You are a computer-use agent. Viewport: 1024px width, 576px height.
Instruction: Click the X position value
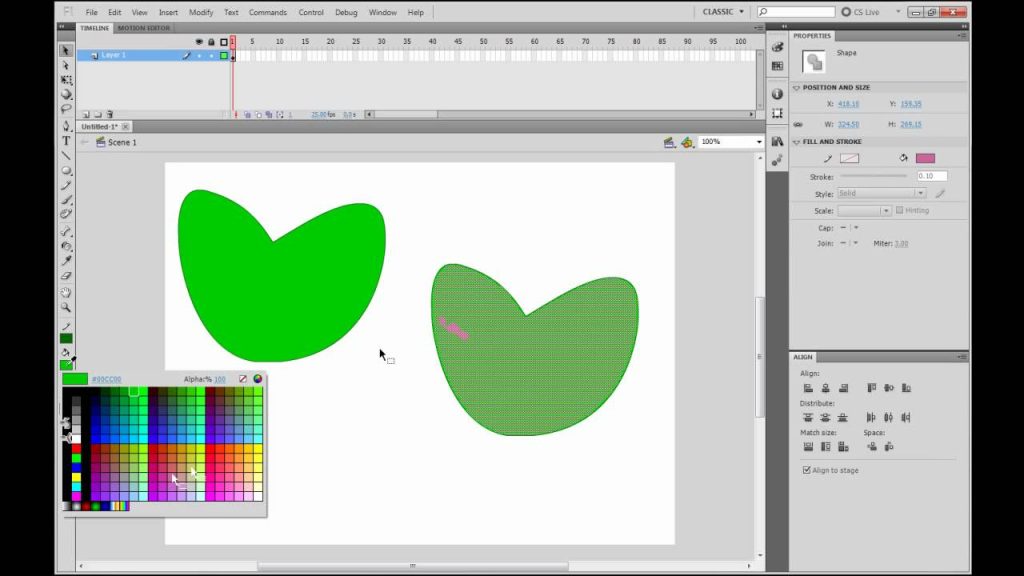click(x=848, y=104)
